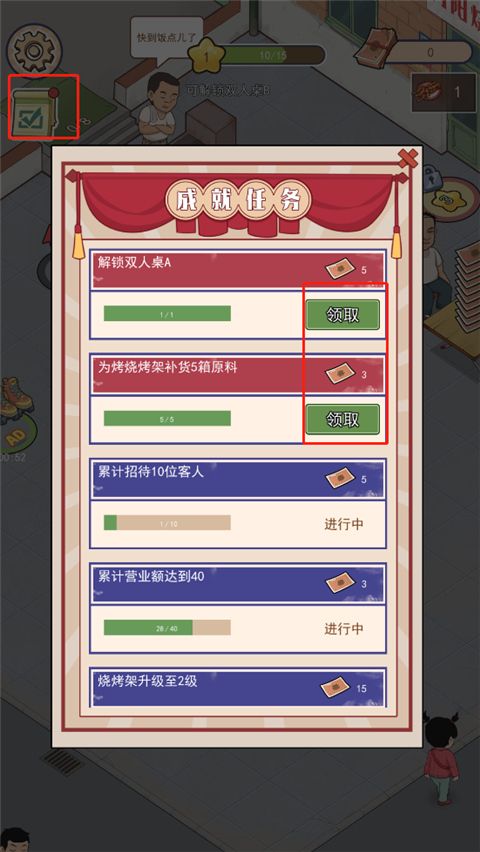Viewport: 480px width, 852px height.
Task: Tap the 成就任务 title banner
Action: point(238,201)
